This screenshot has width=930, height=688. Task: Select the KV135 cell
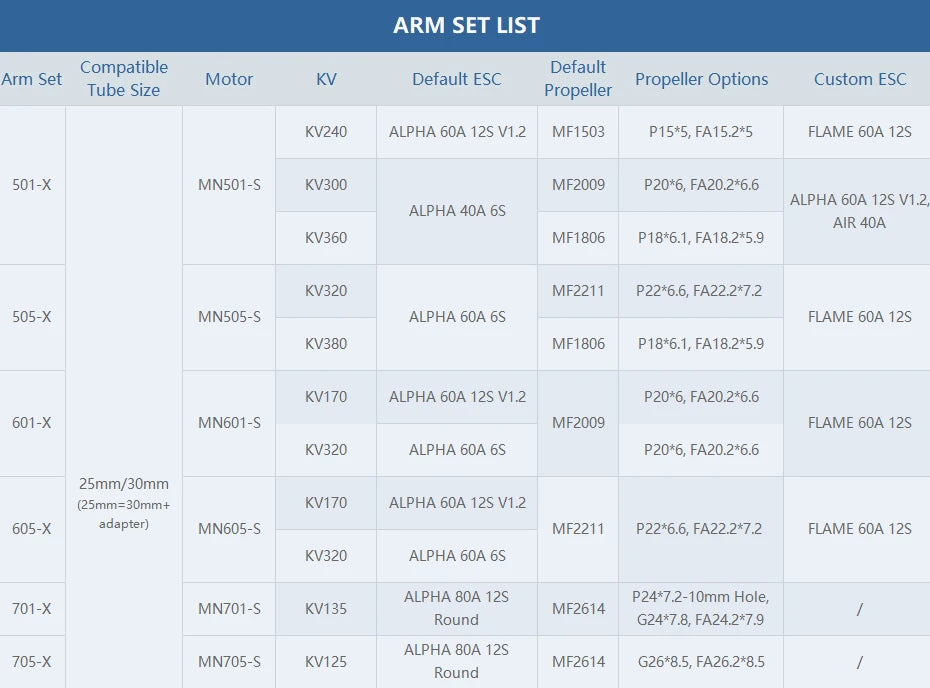point(326,609)
